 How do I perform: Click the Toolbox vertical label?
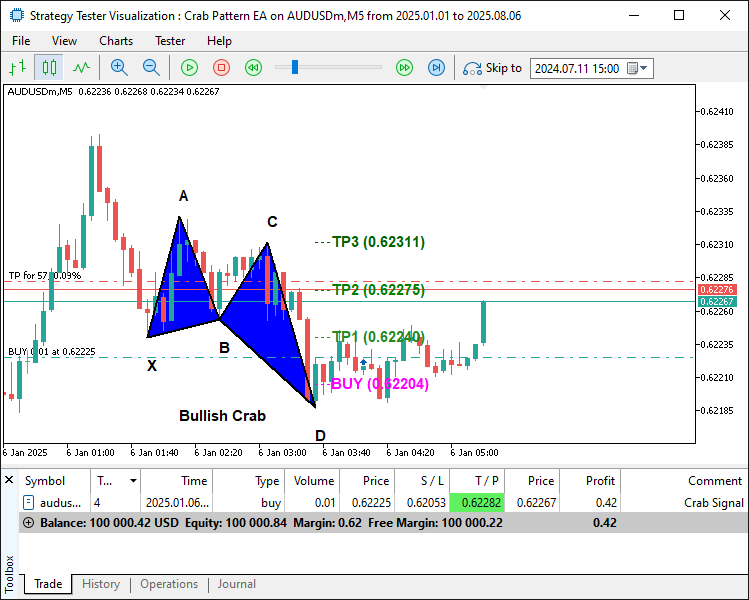[9, 574]
